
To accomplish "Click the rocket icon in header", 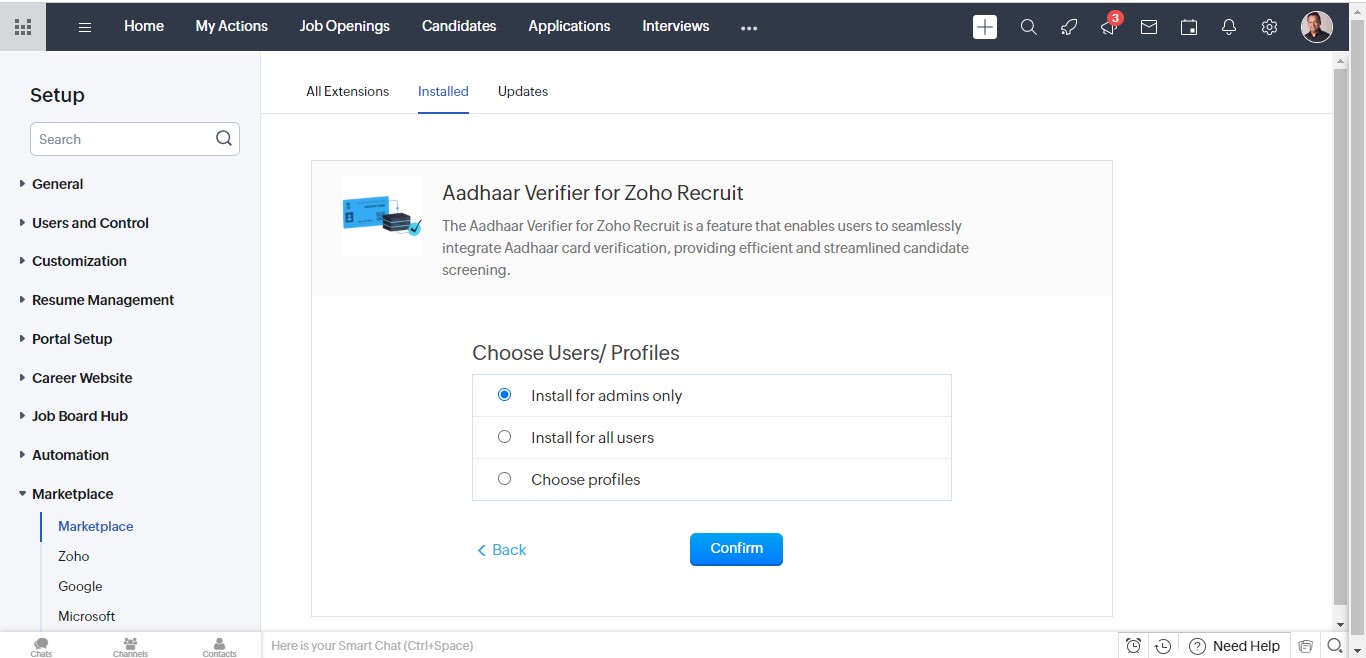I will click(1069, 27).
